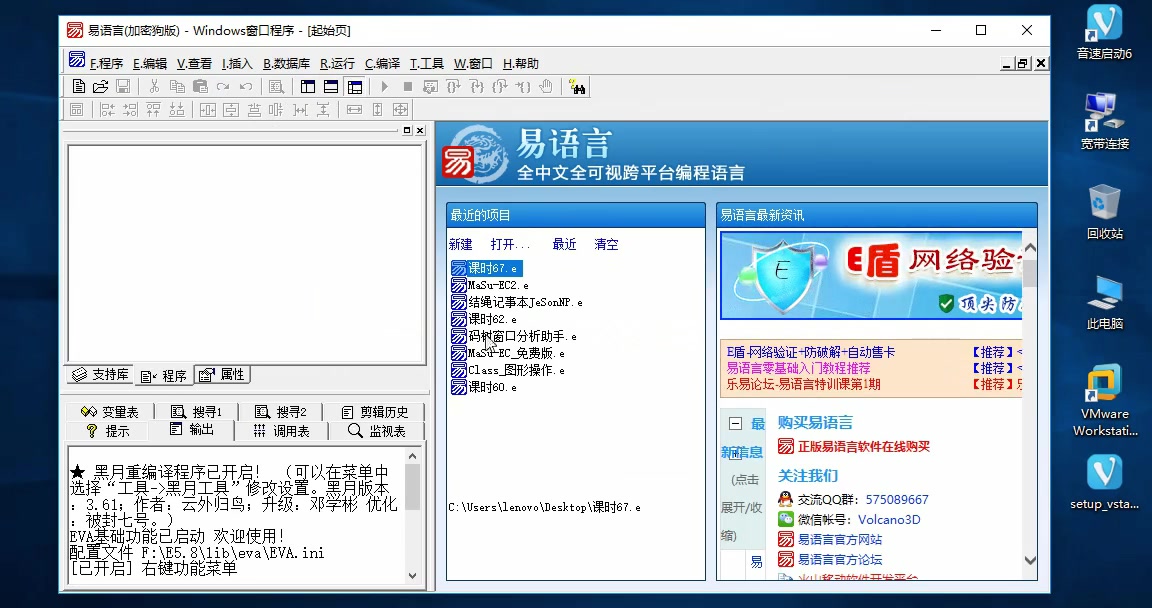Switch to the 剪辑历史 tab
1152x608 pixels.
tap(374, 412)
